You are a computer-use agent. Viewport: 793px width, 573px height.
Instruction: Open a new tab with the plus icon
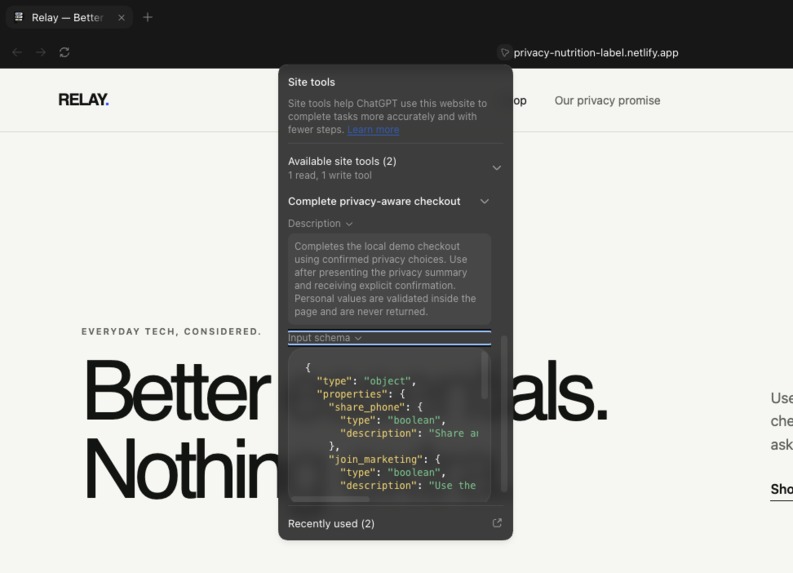148,18
